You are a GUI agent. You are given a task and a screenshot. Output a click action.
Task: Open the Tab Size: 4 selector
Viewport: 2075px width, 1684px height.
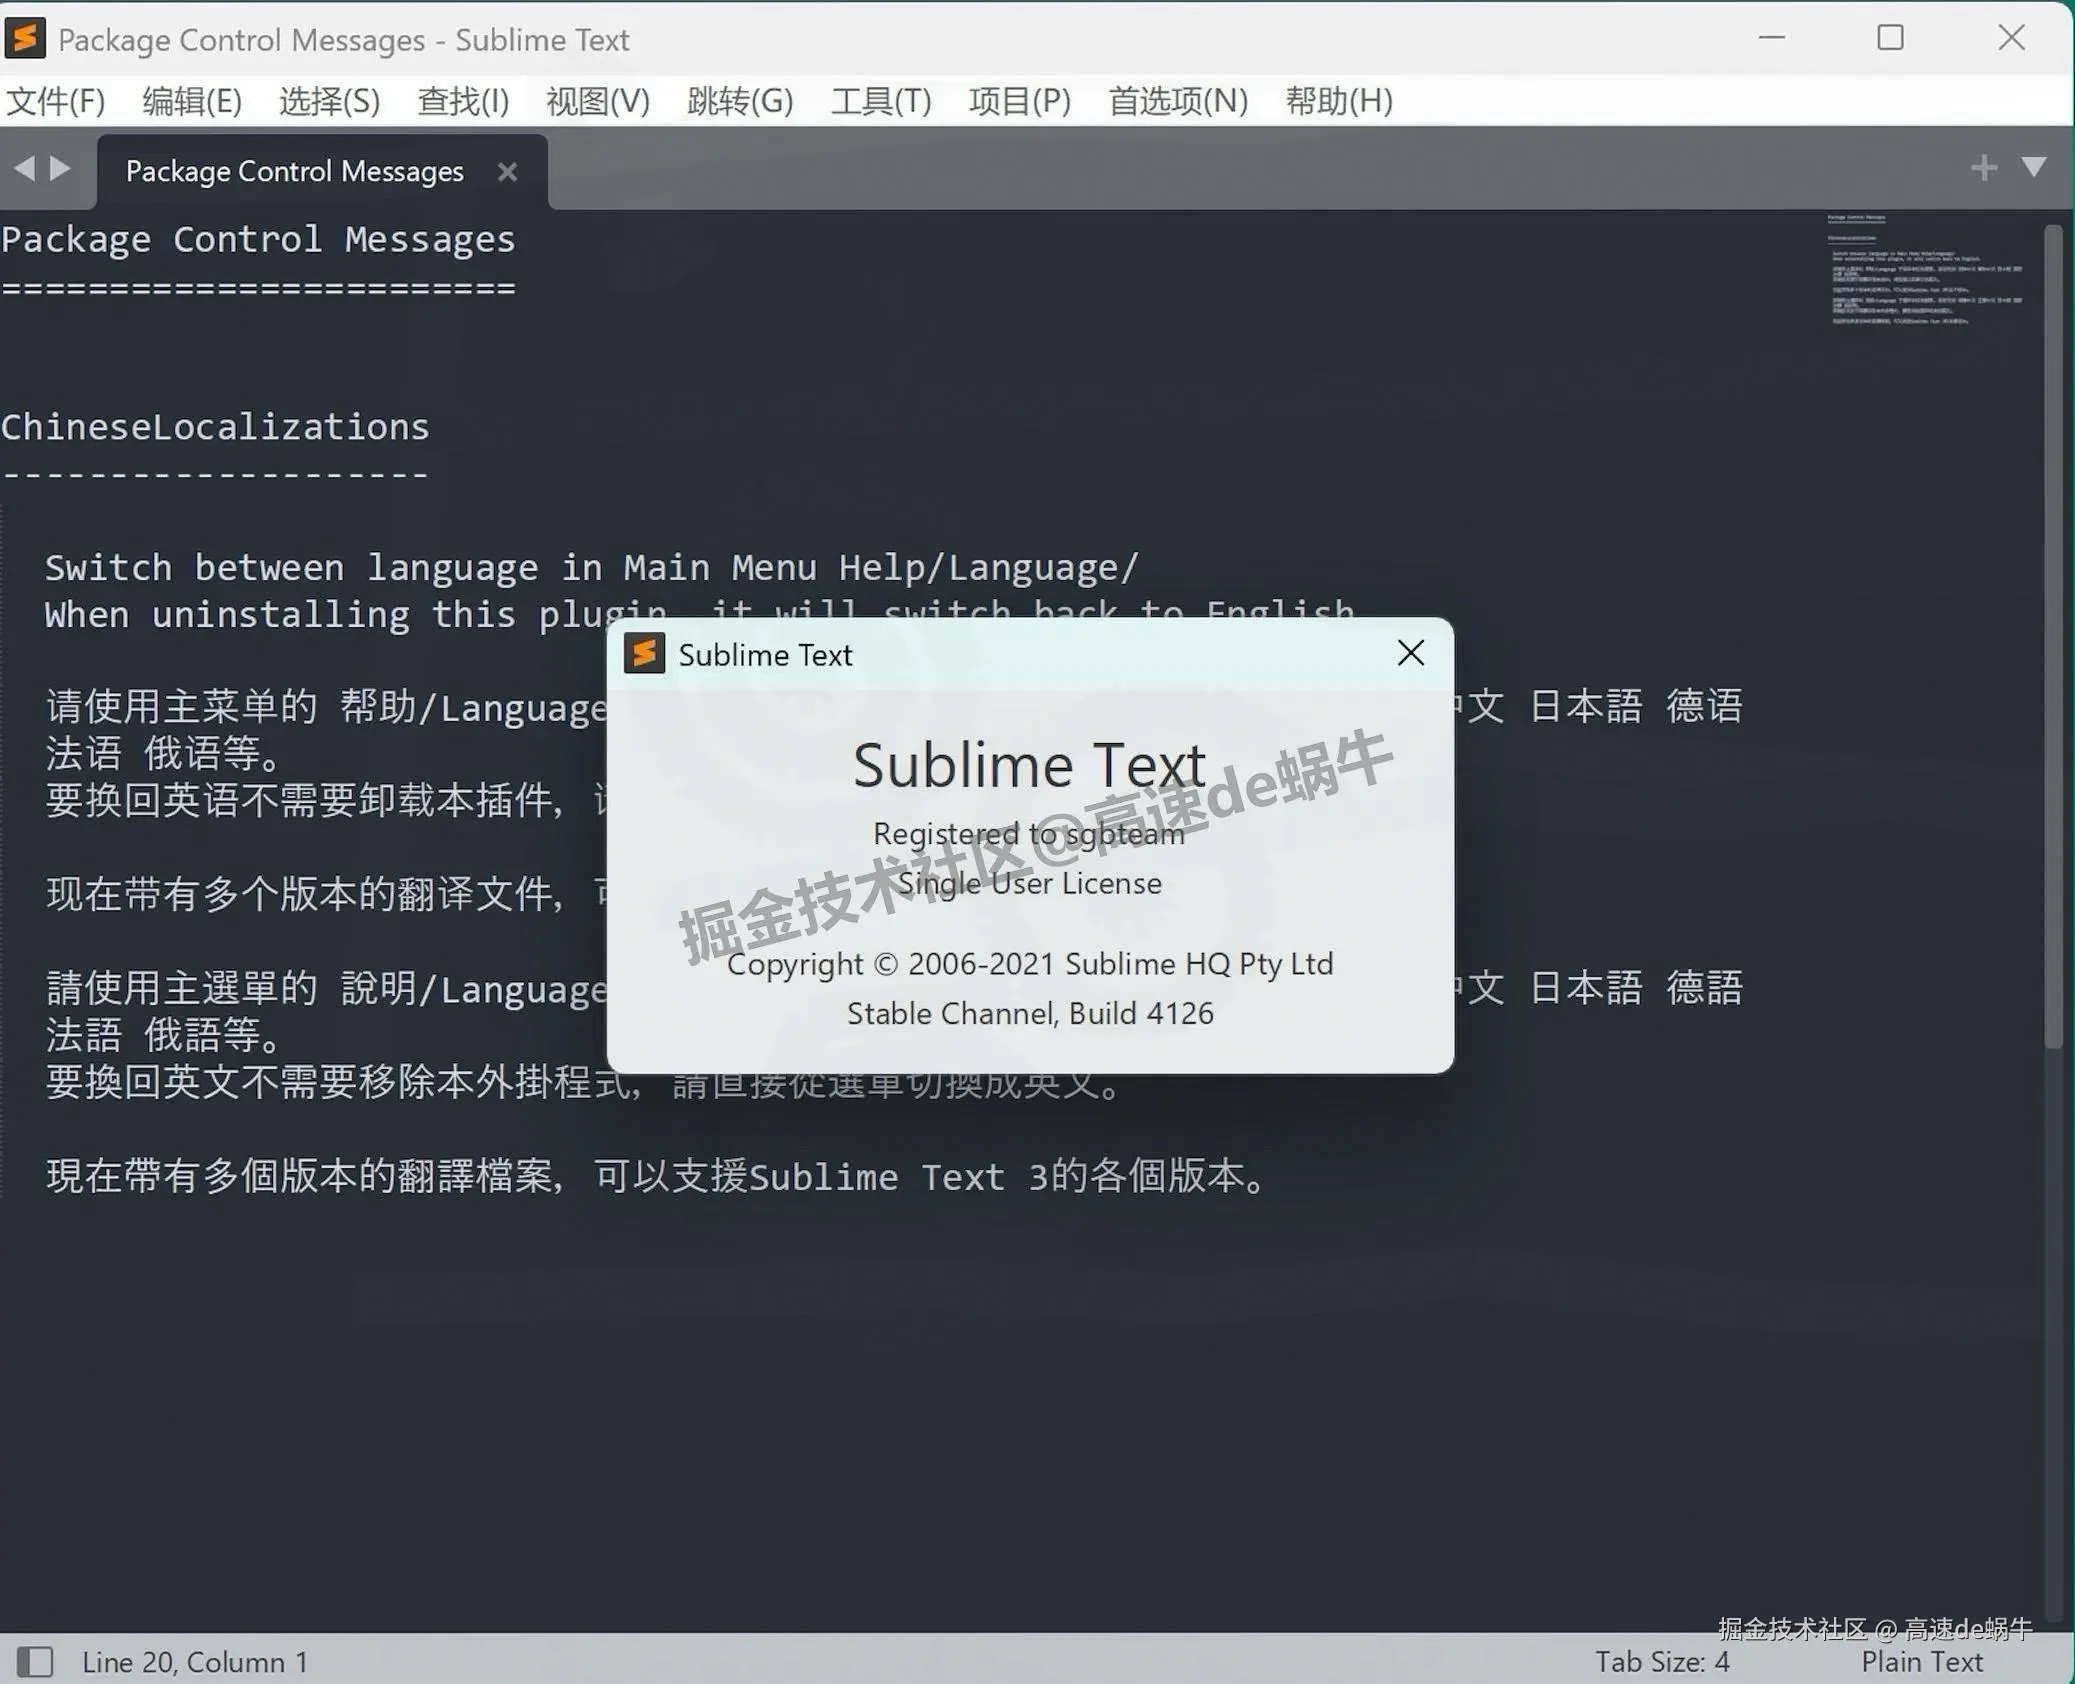(1663, 1662)
